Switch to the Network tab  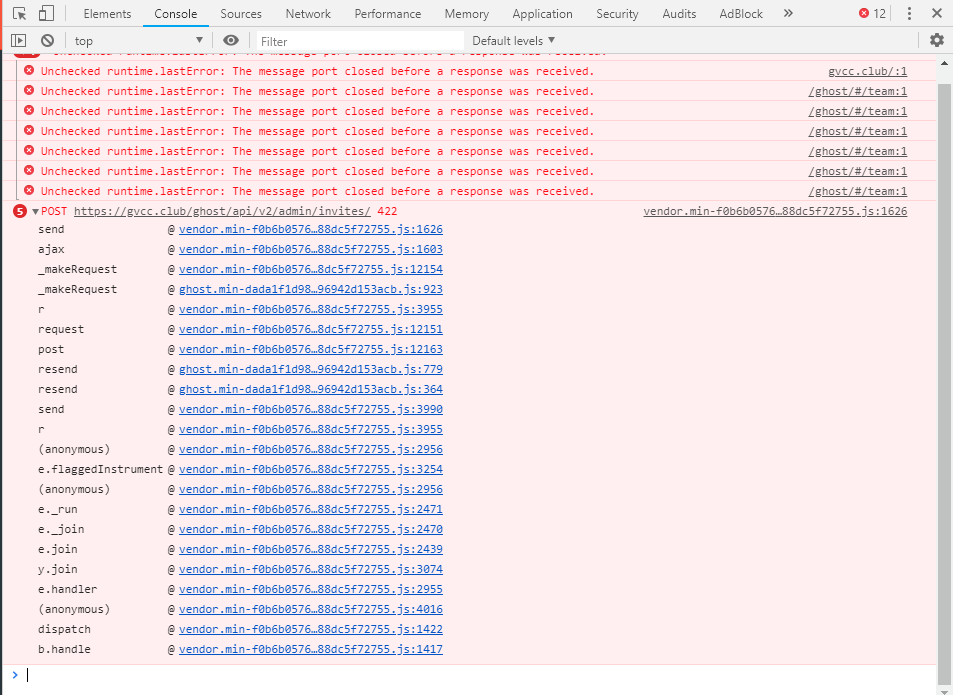pos(308,13)
